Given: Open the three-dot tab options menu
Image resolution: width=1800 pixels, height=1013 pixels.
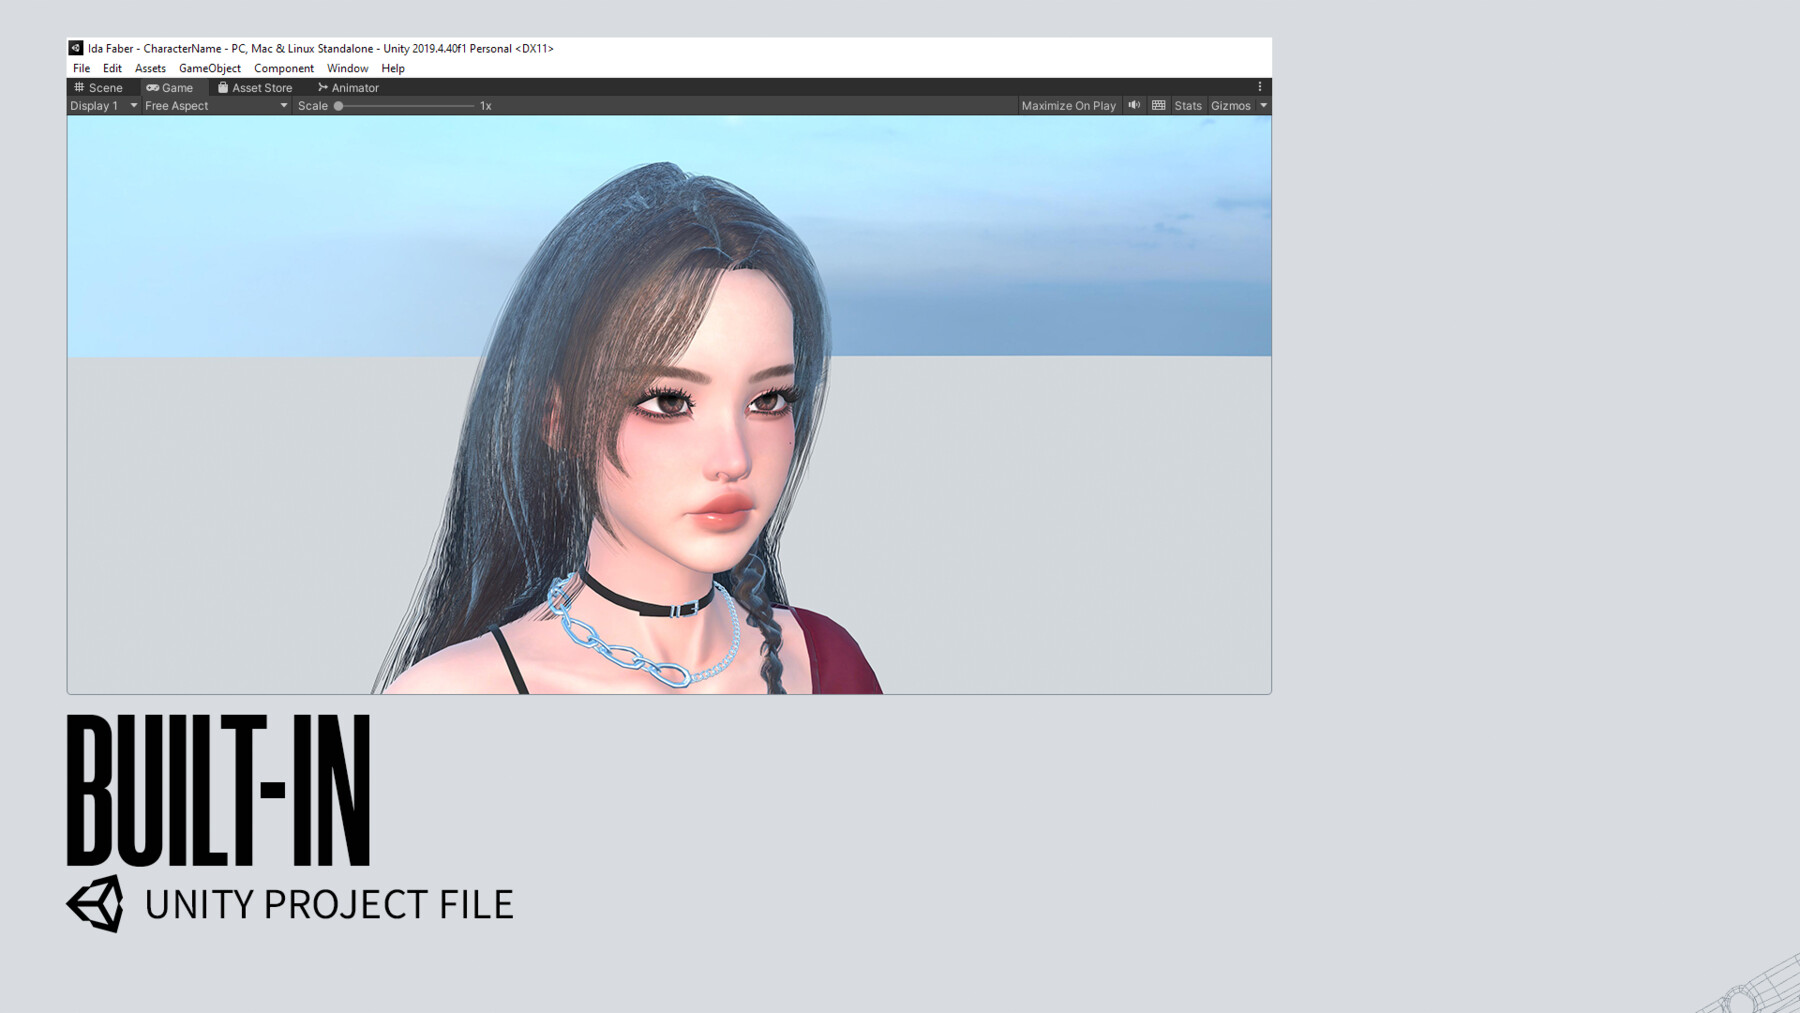Looking at the screenshot, I should click(1260, 87).
